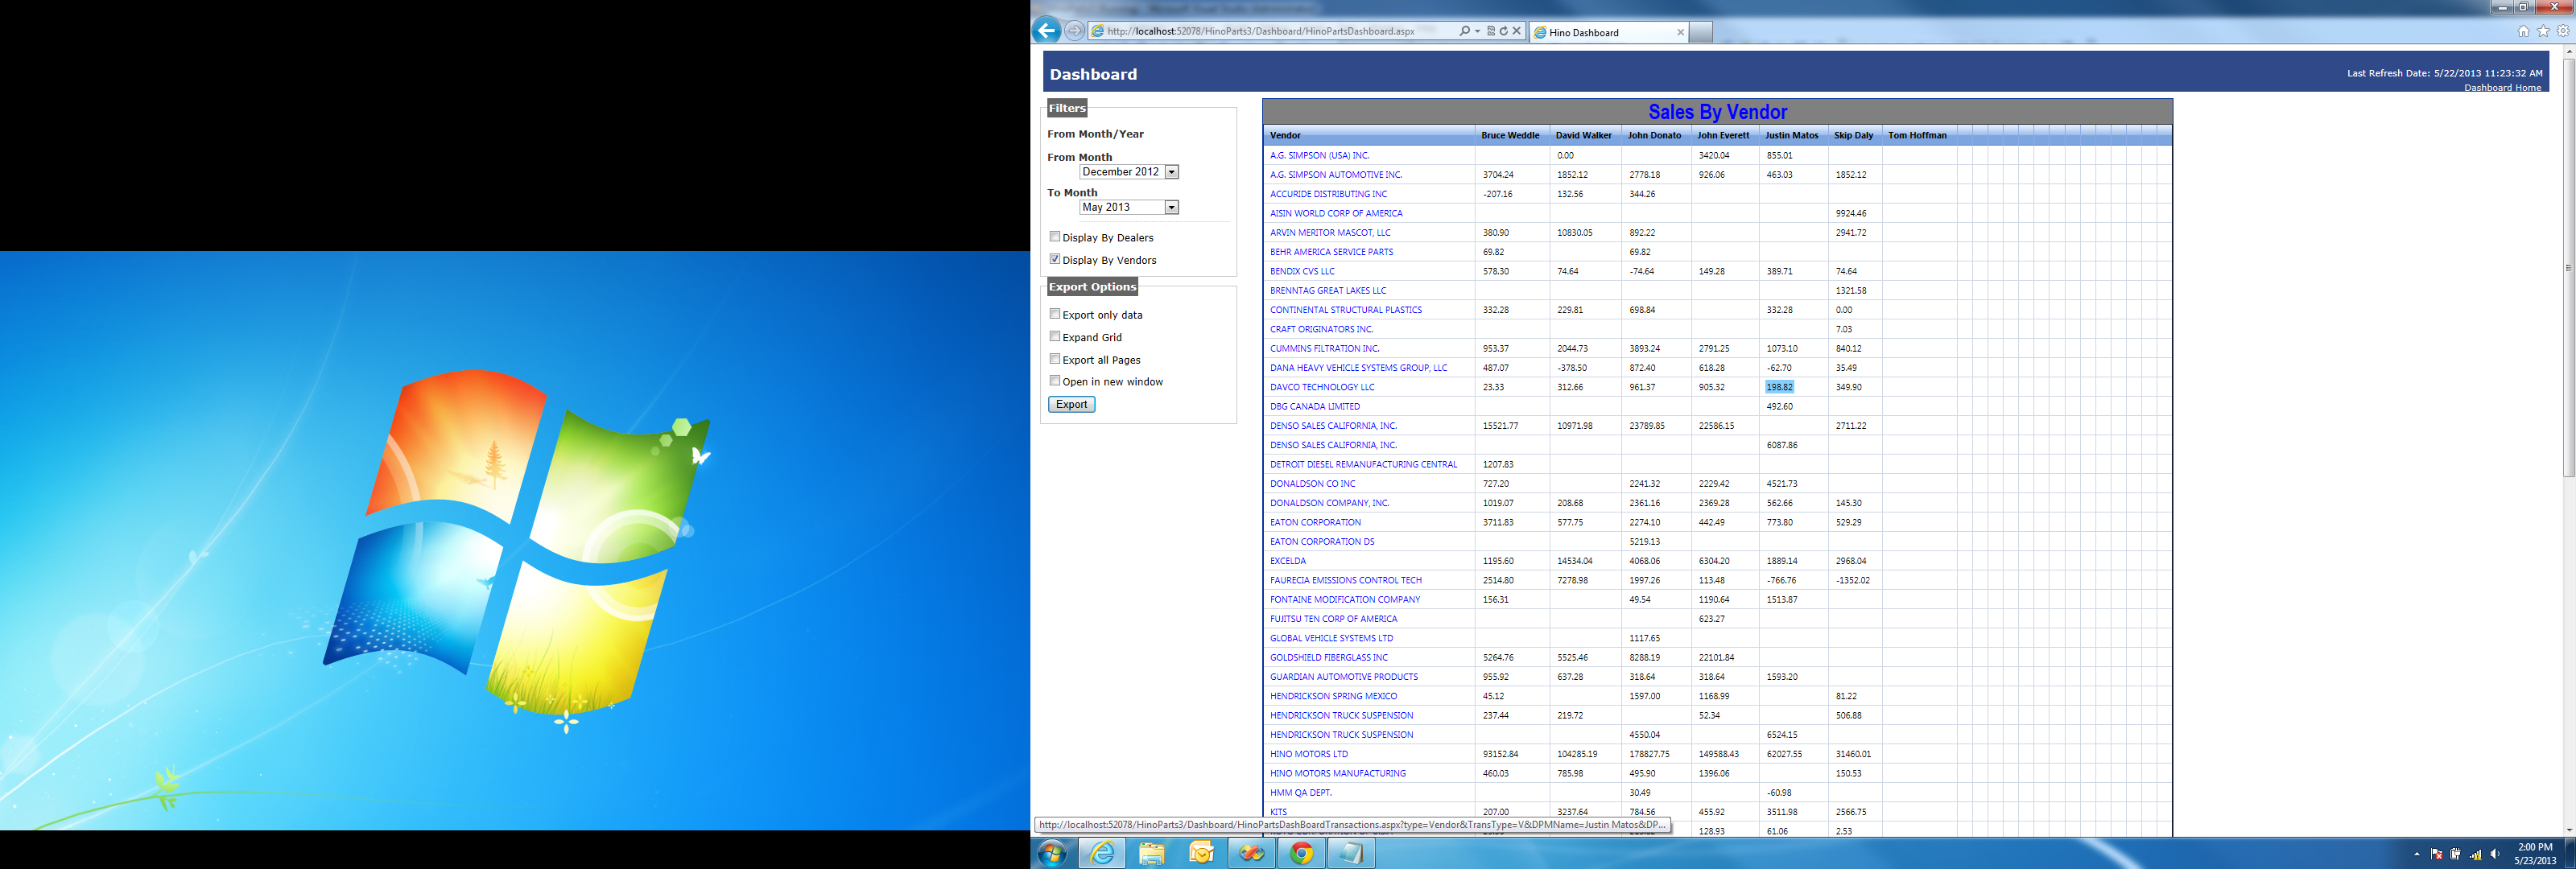Open Windows Explorer from the taskbar
Image resolution: width=2576 pixels, height=869 pixels.
(1152, 853)
